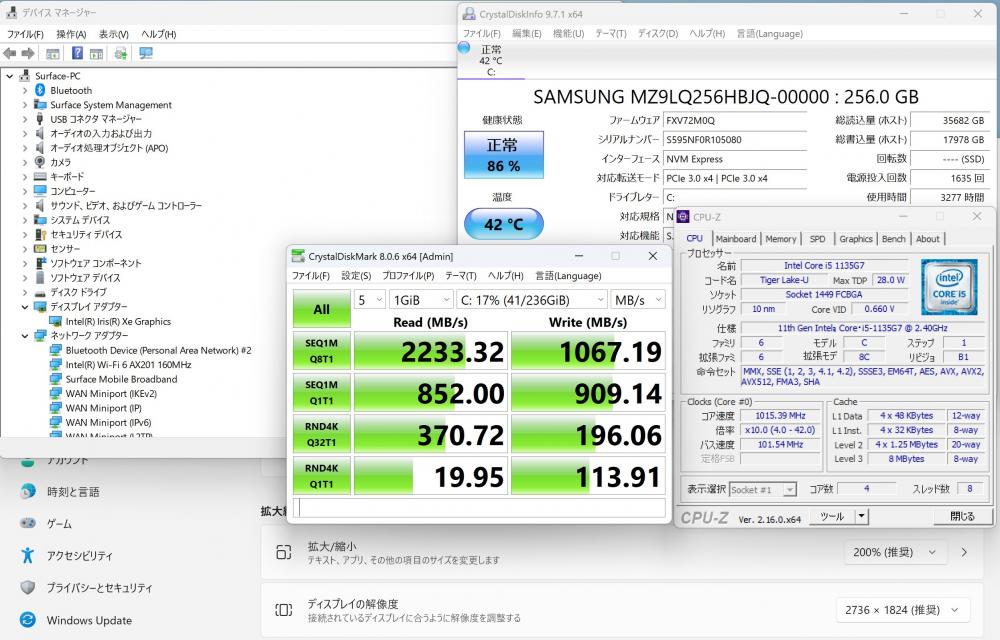Open the MB/s unit dropdown
Viewport: 1000px width, 640px height.
point(638,300)
